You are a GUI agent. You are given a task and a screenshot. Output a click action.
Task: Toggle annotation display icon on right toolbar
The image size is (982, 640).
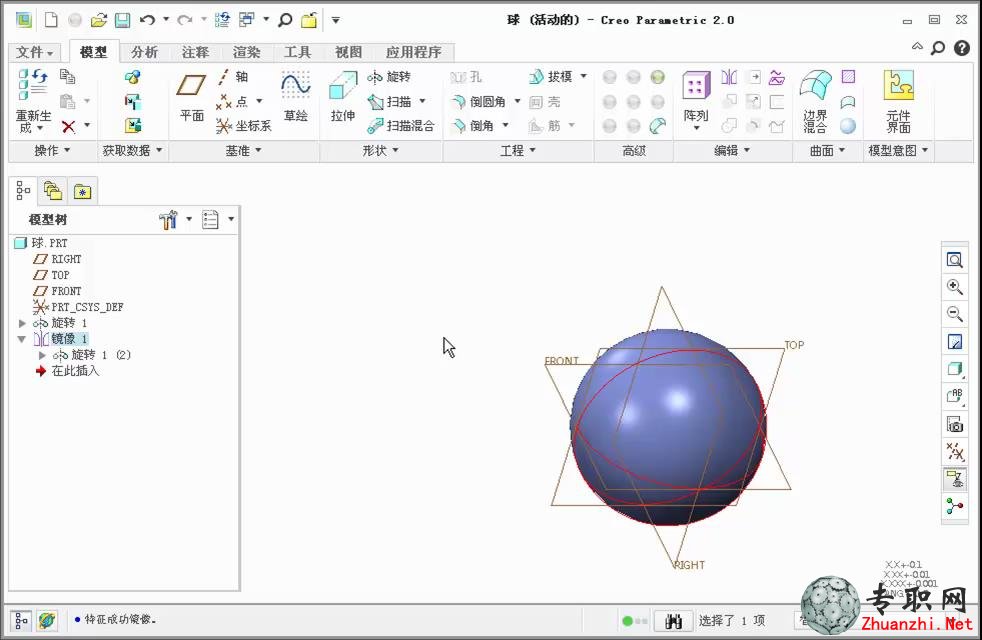[954, 479]
